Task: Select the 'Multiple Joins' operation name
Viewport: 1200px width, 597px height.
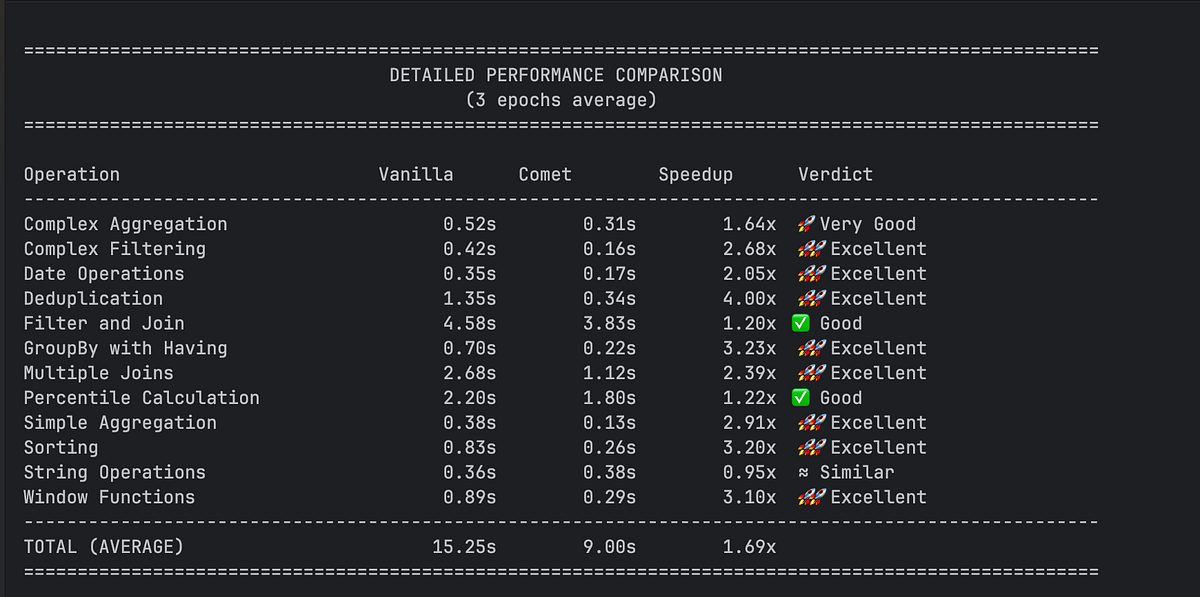Action: 99,373
